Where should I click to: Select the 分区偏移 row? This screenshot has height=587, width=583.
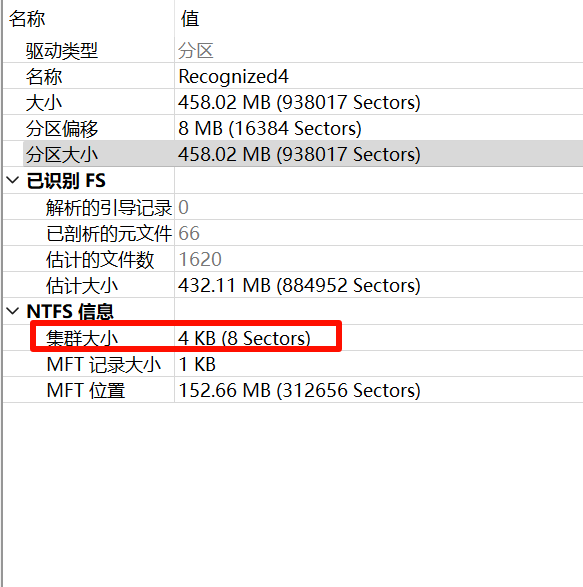(x=293, y=128)
